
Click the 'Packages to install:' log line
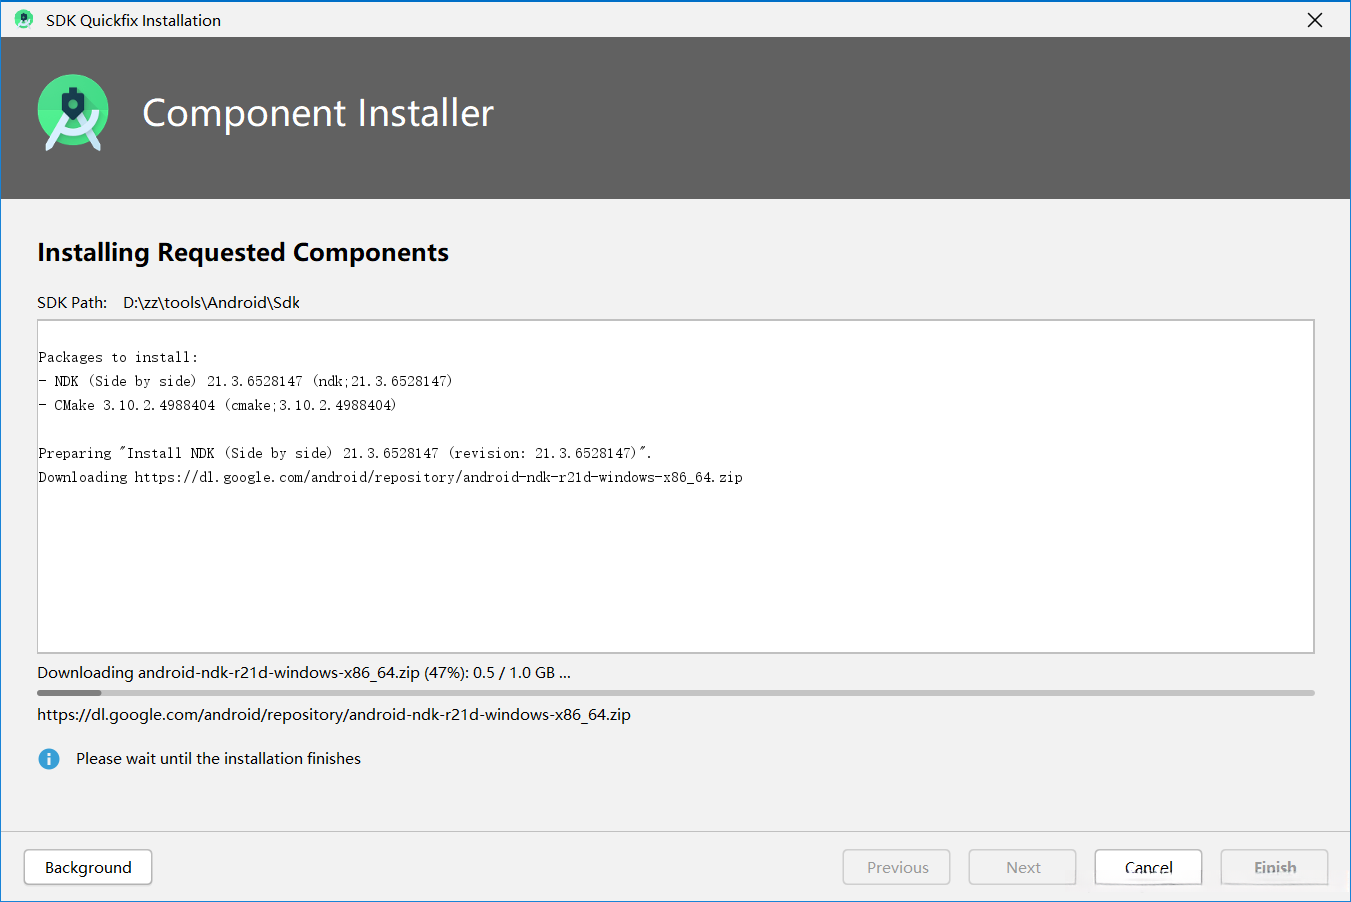[x=118, y=357]
